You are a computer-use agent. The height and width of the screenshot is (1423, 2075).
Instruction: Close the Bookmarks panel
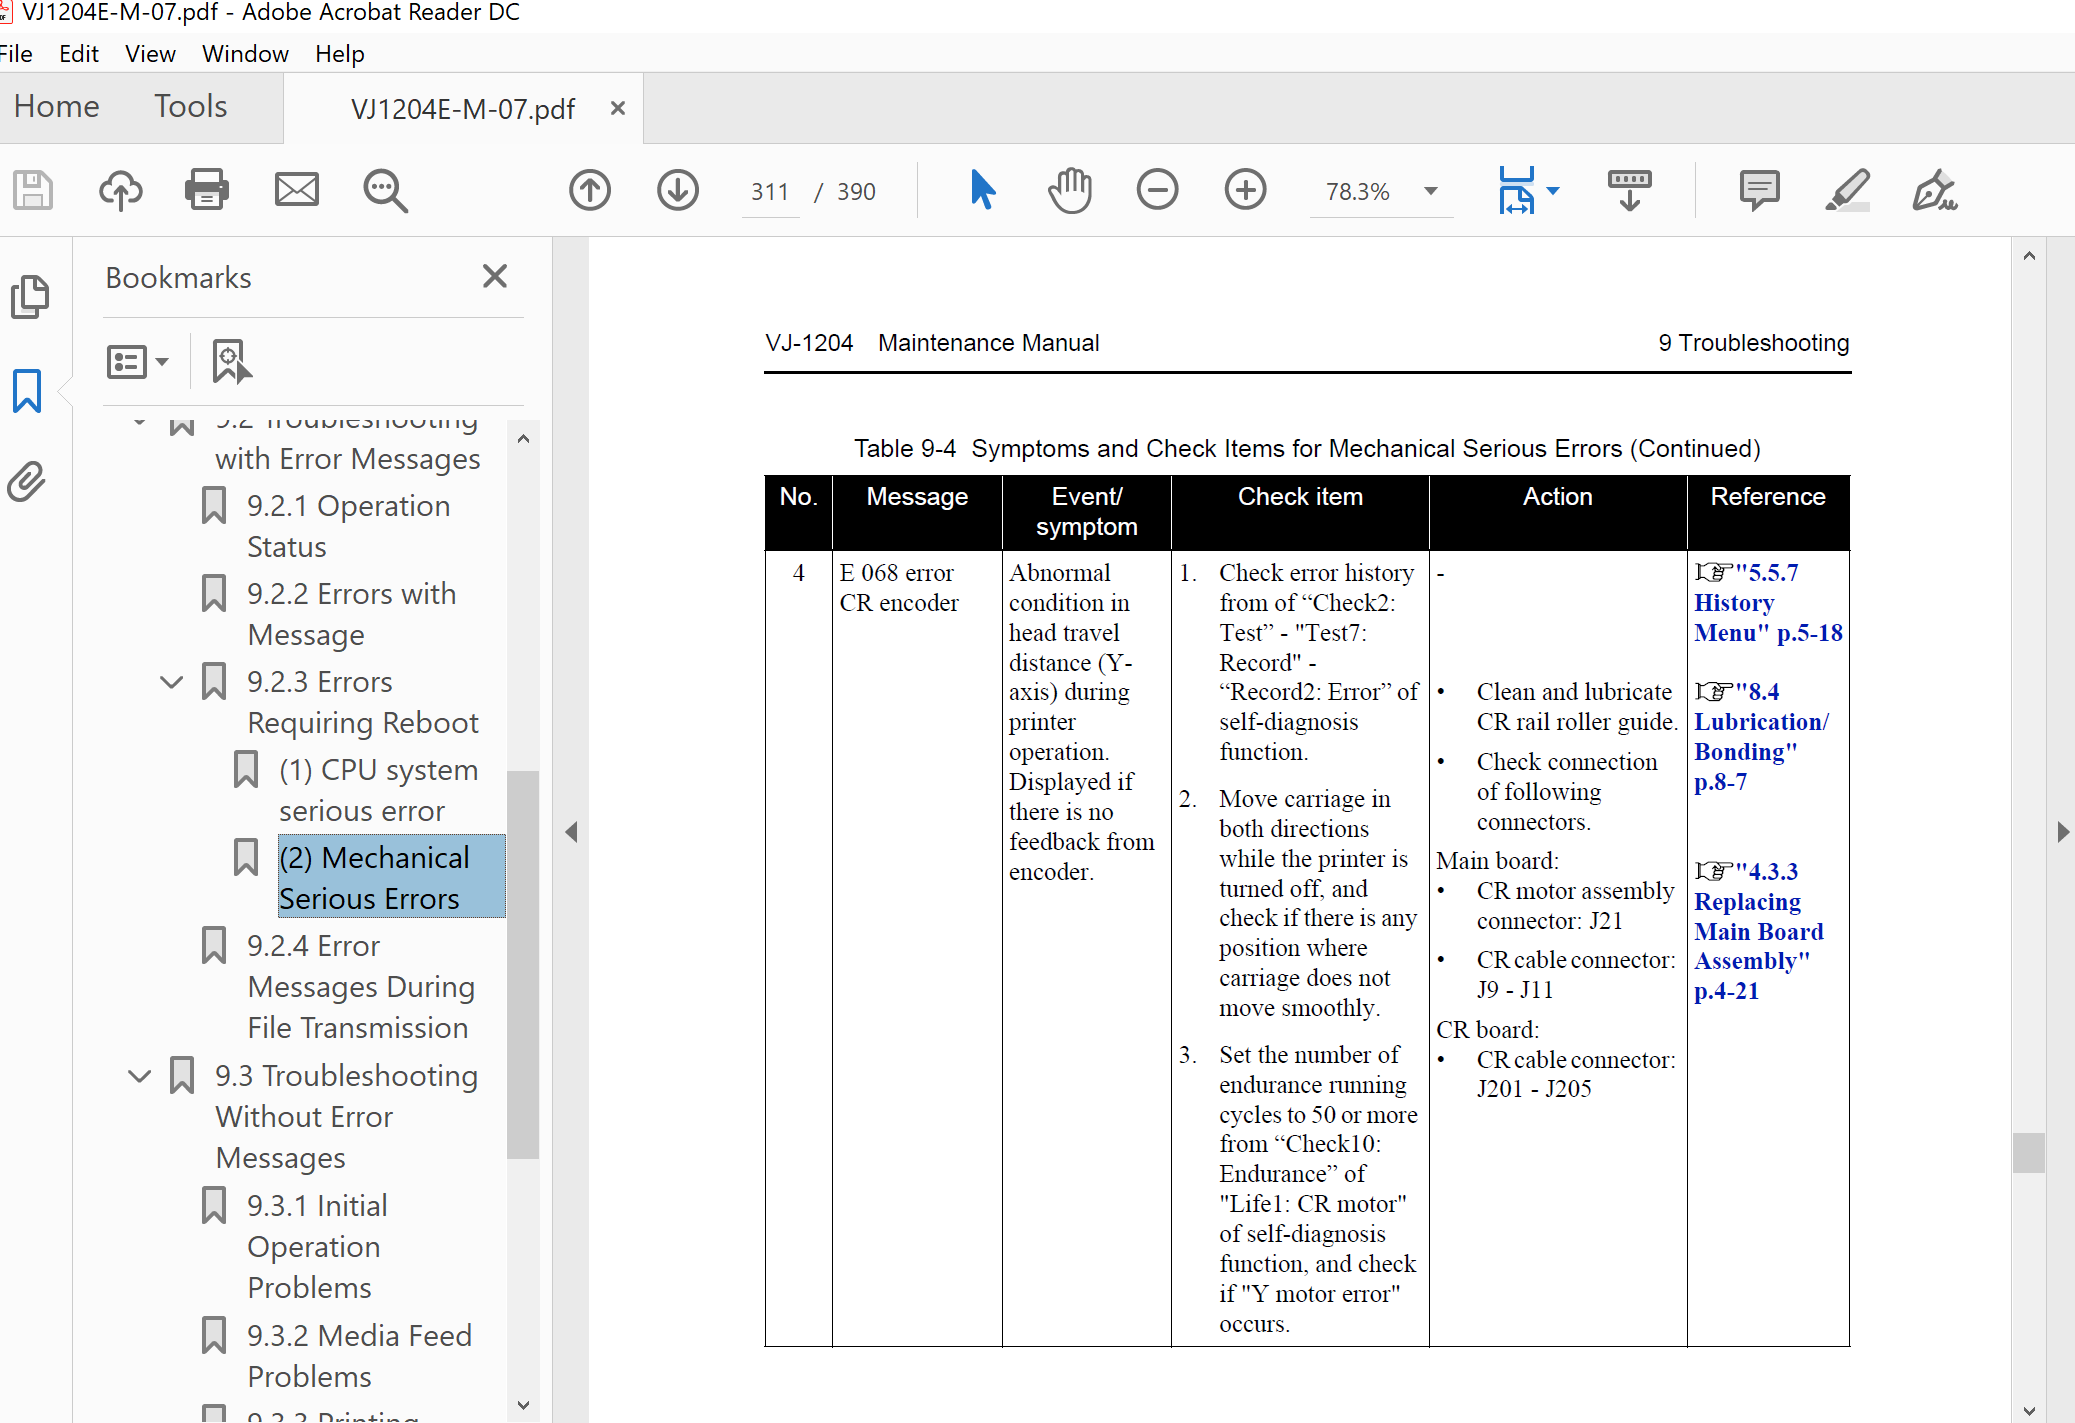(x=495, y=276)
